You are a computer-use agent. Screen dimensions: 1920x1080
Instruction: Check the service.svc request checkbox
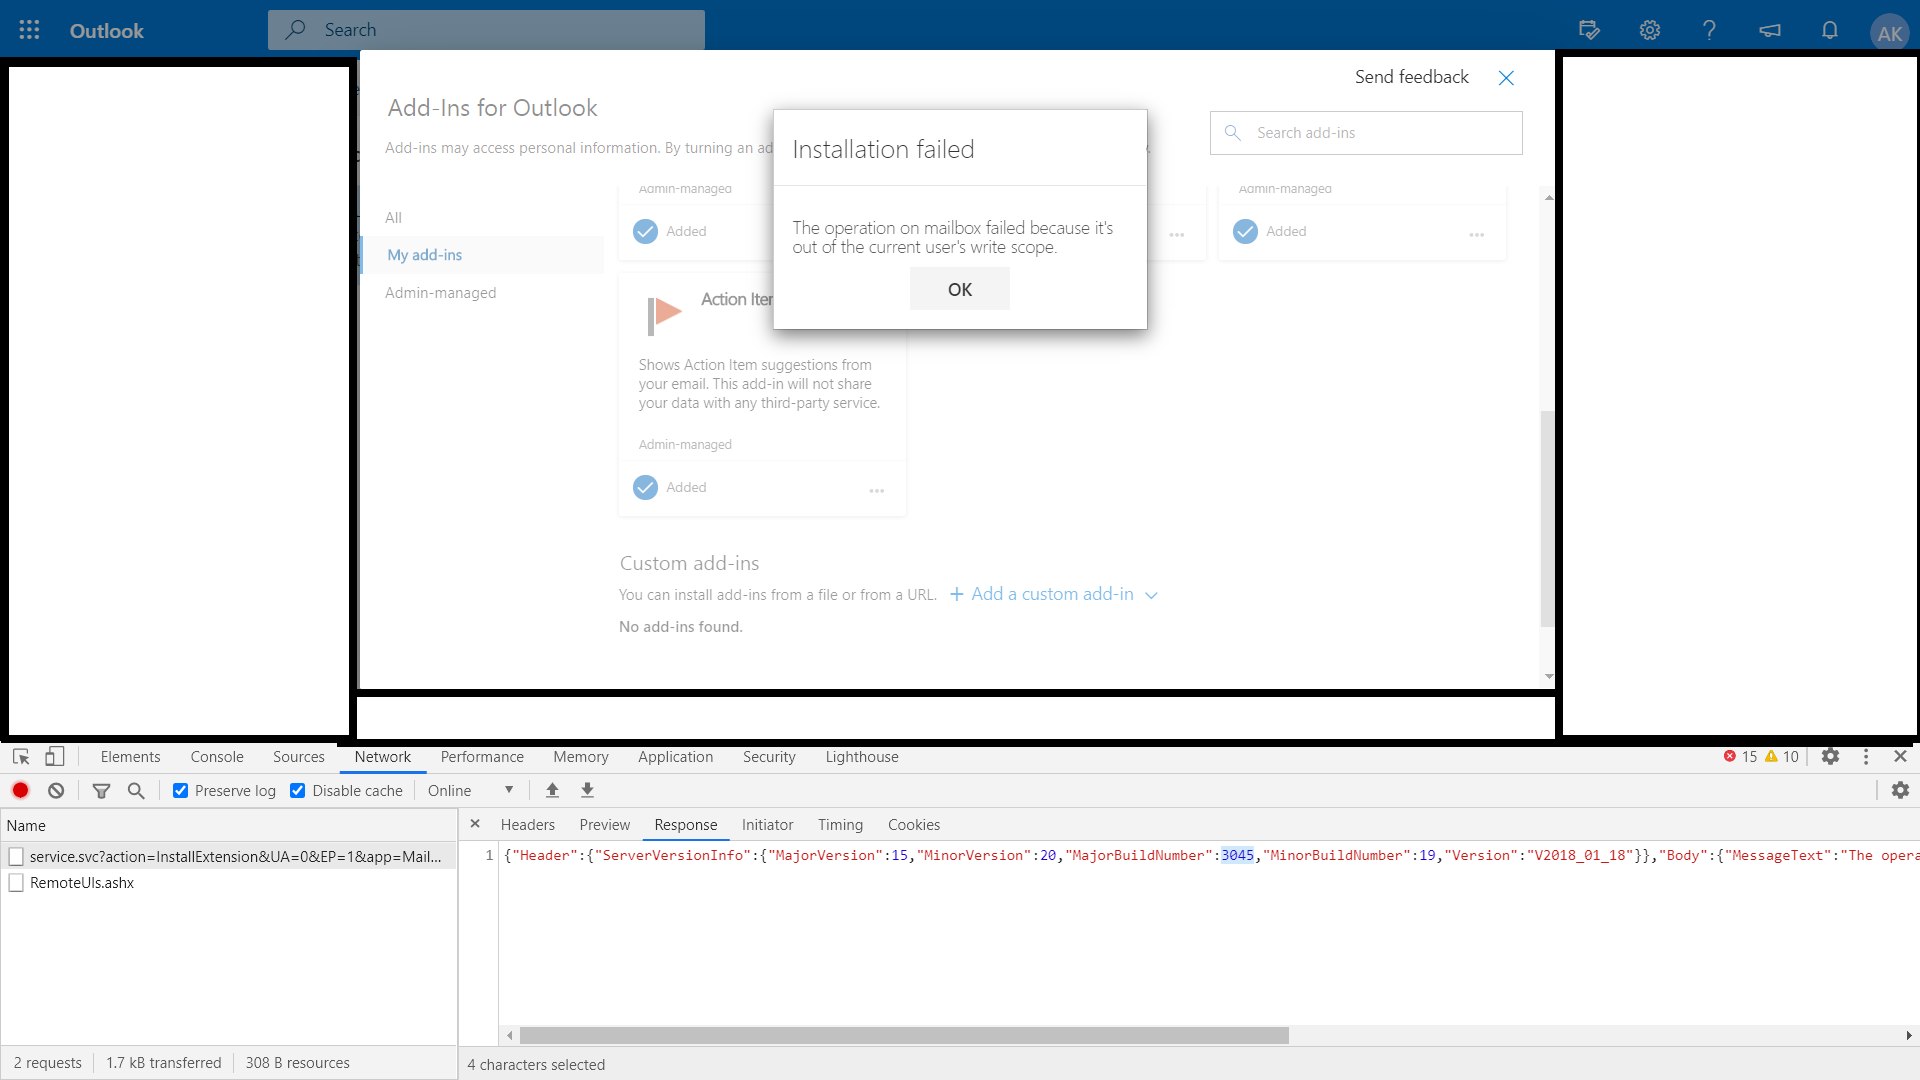(x=16, y=856)
